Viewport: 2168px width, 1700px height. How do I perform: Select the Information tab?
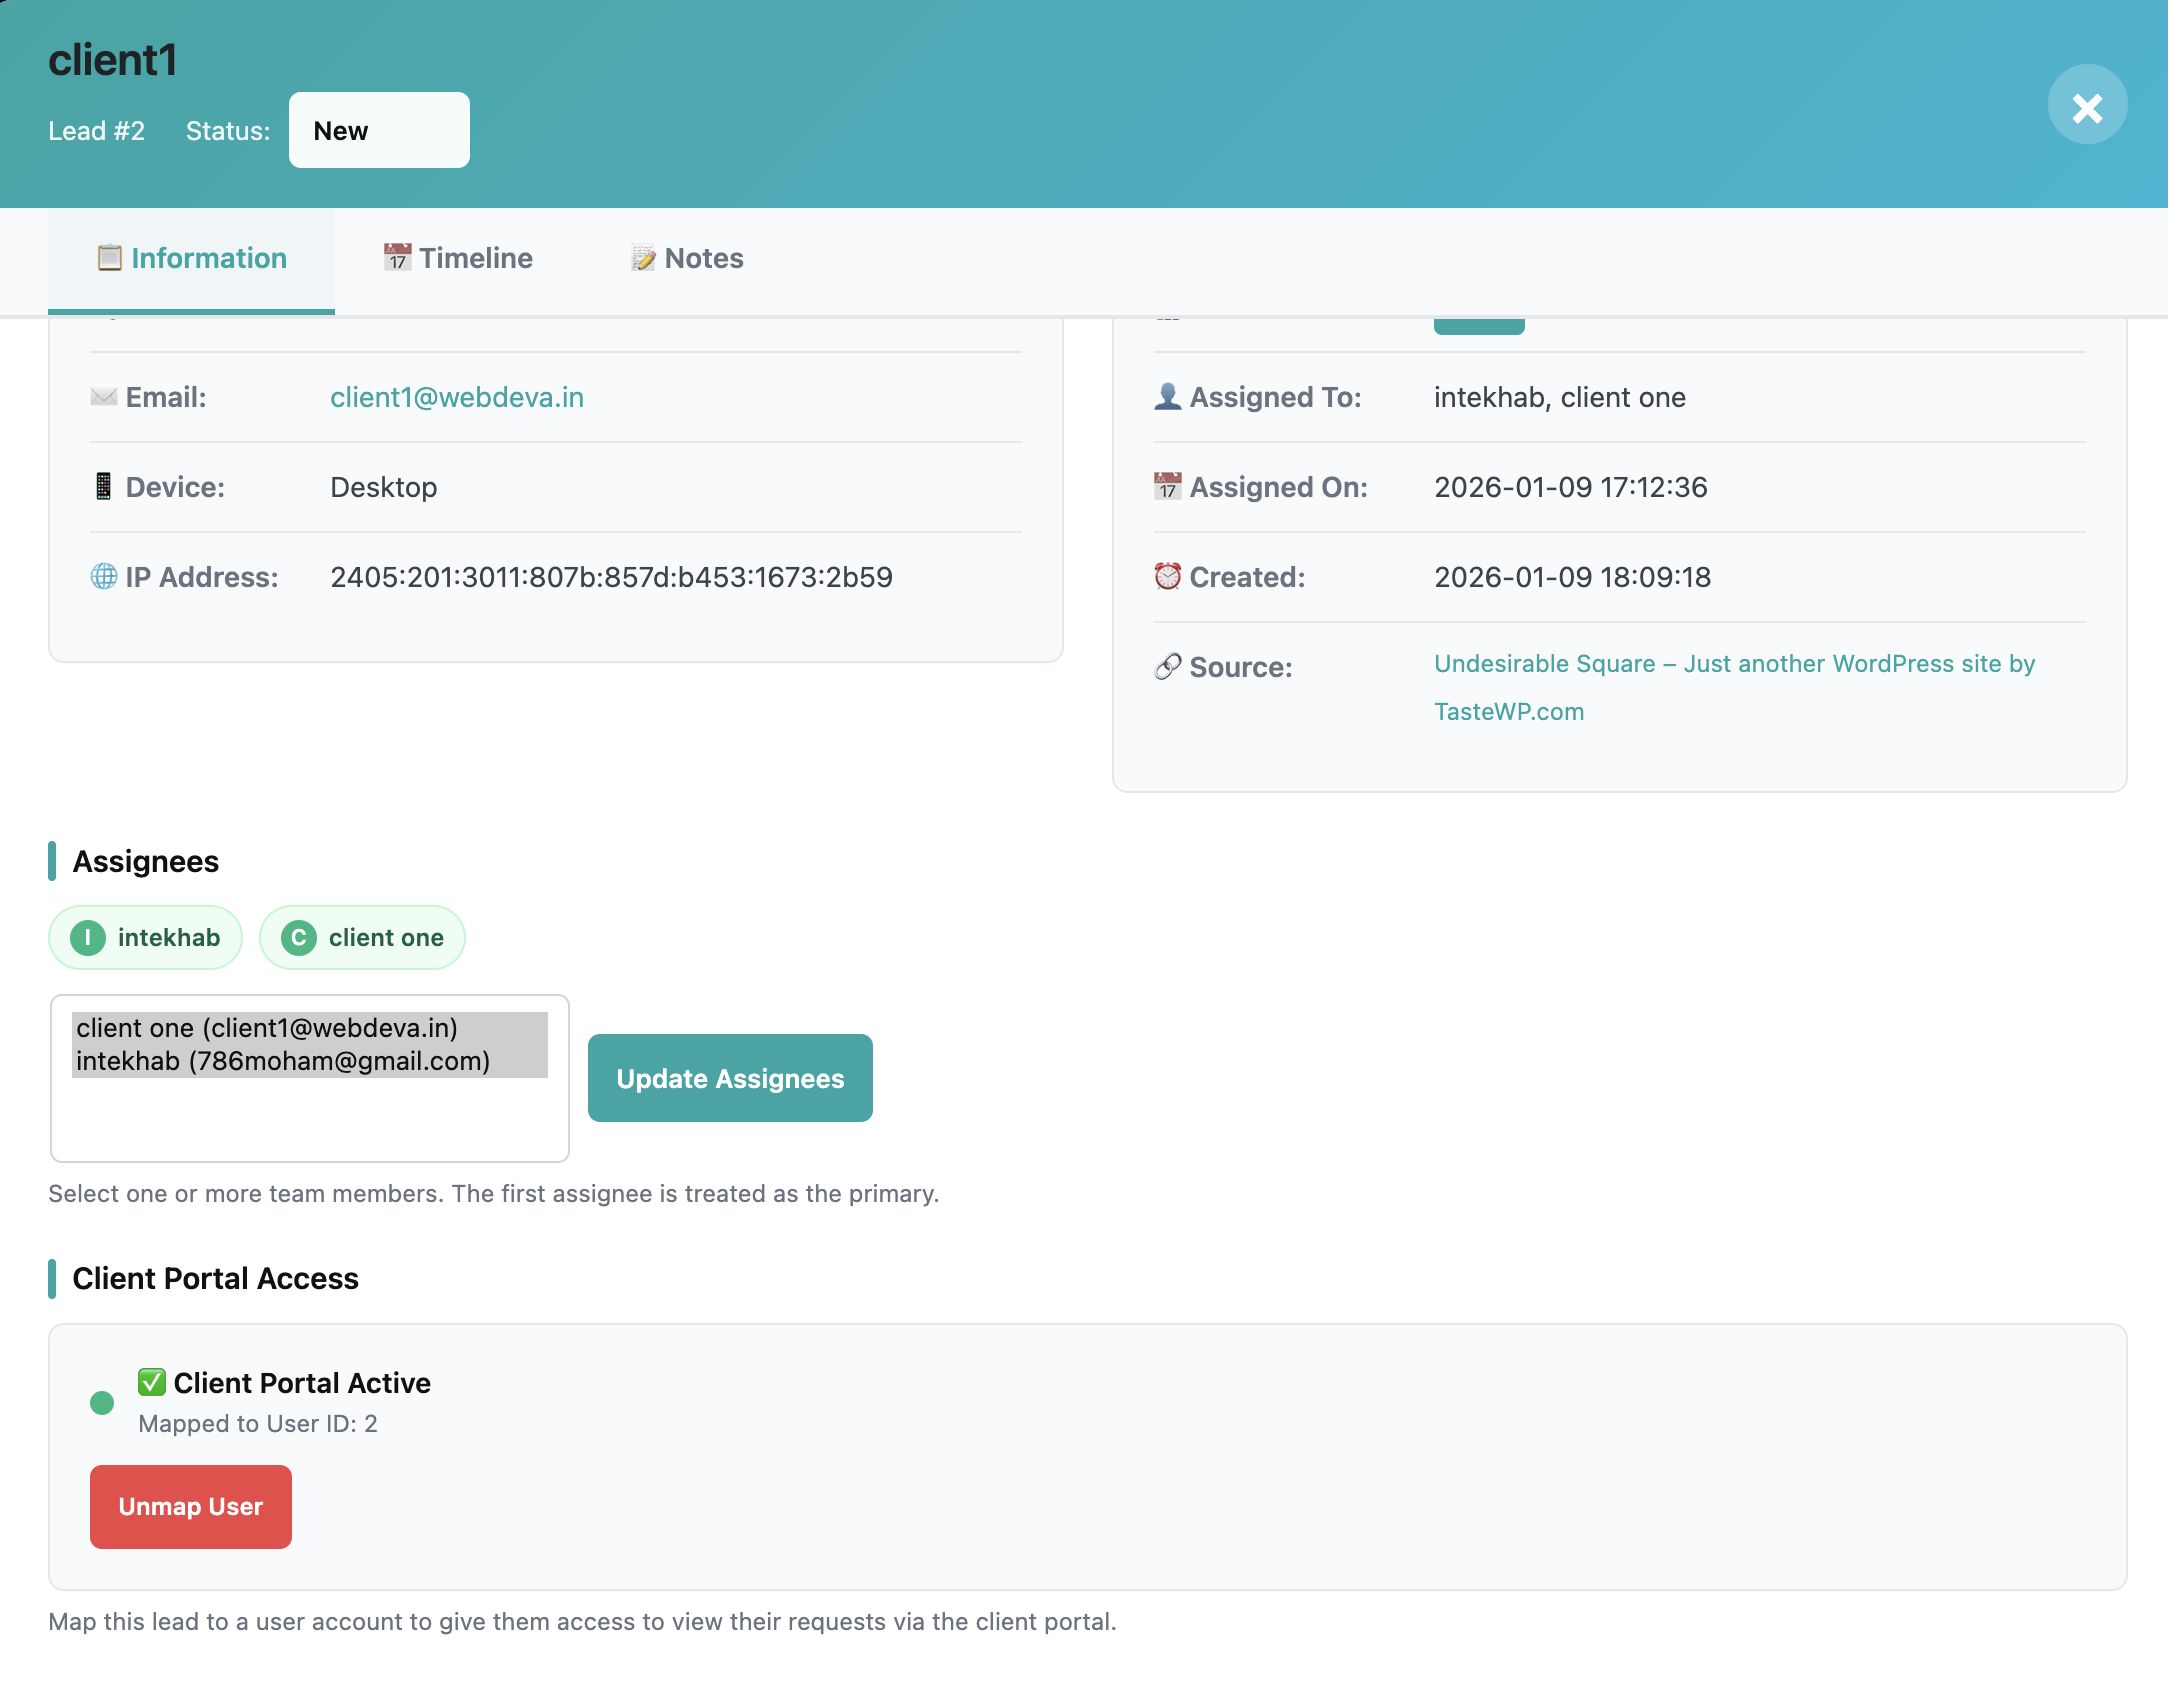coord(192,259)
